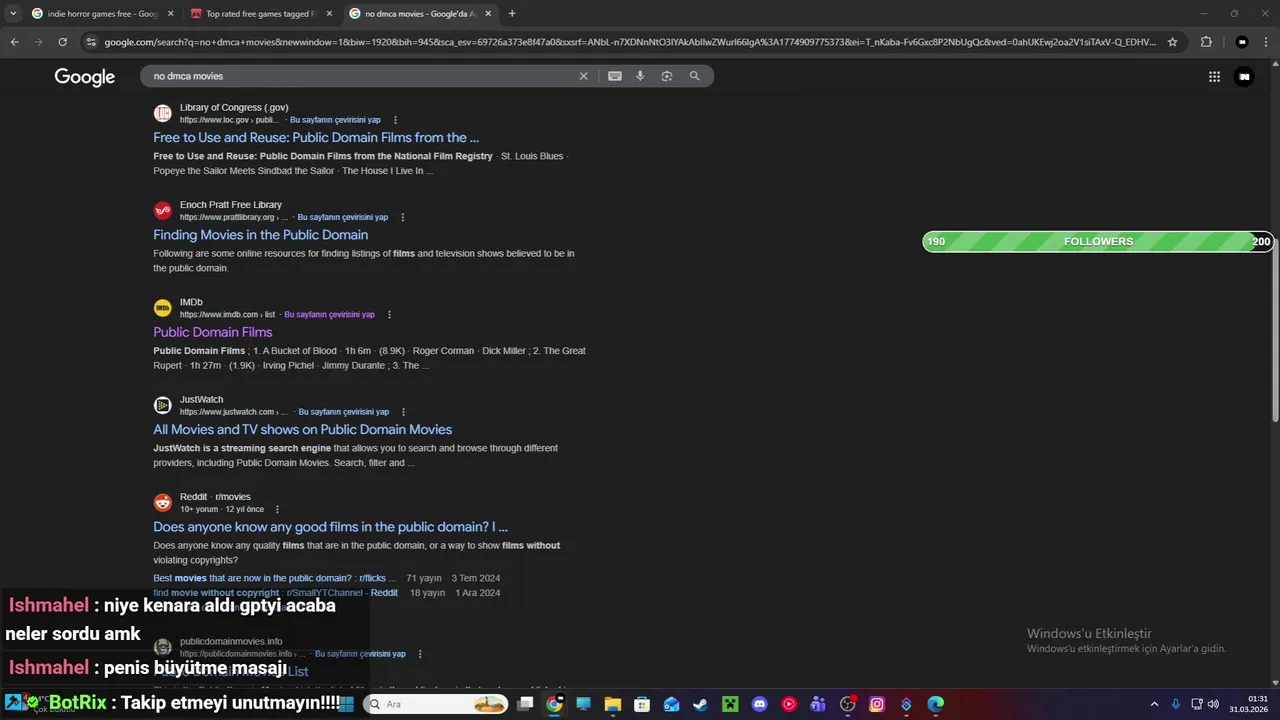Viewport: 1280px width, 720px height.
Task: Translate the JustWatch result page
Action: point(343,411)
